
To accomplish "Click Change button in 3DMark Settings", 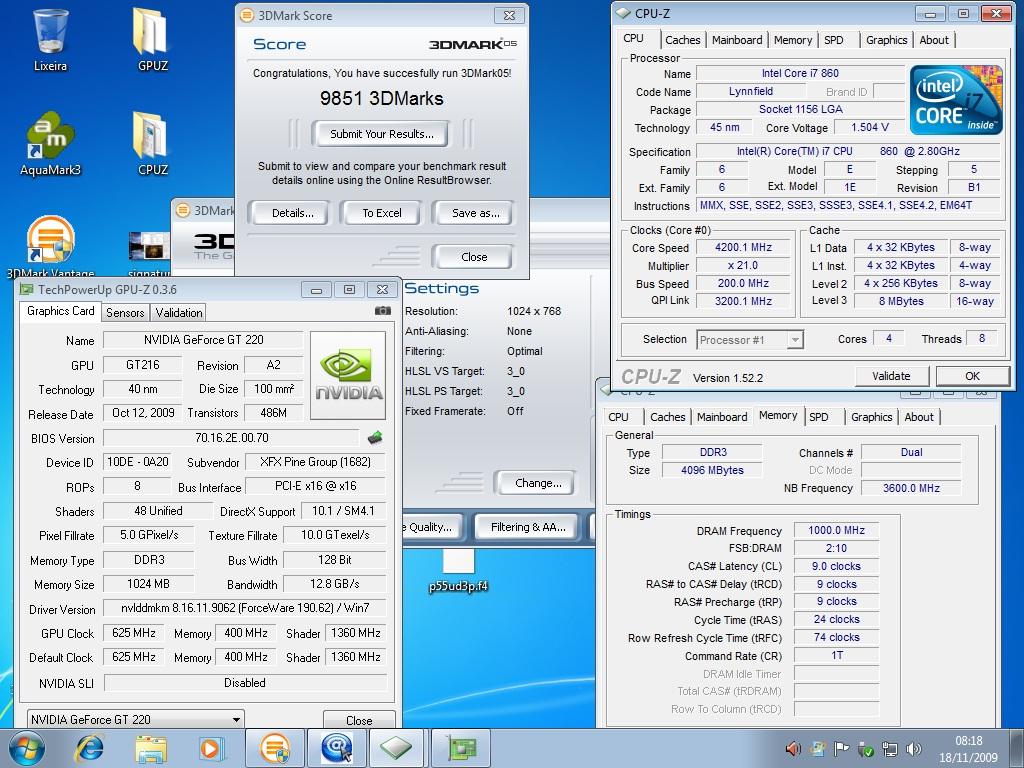I will coord(537,483).
